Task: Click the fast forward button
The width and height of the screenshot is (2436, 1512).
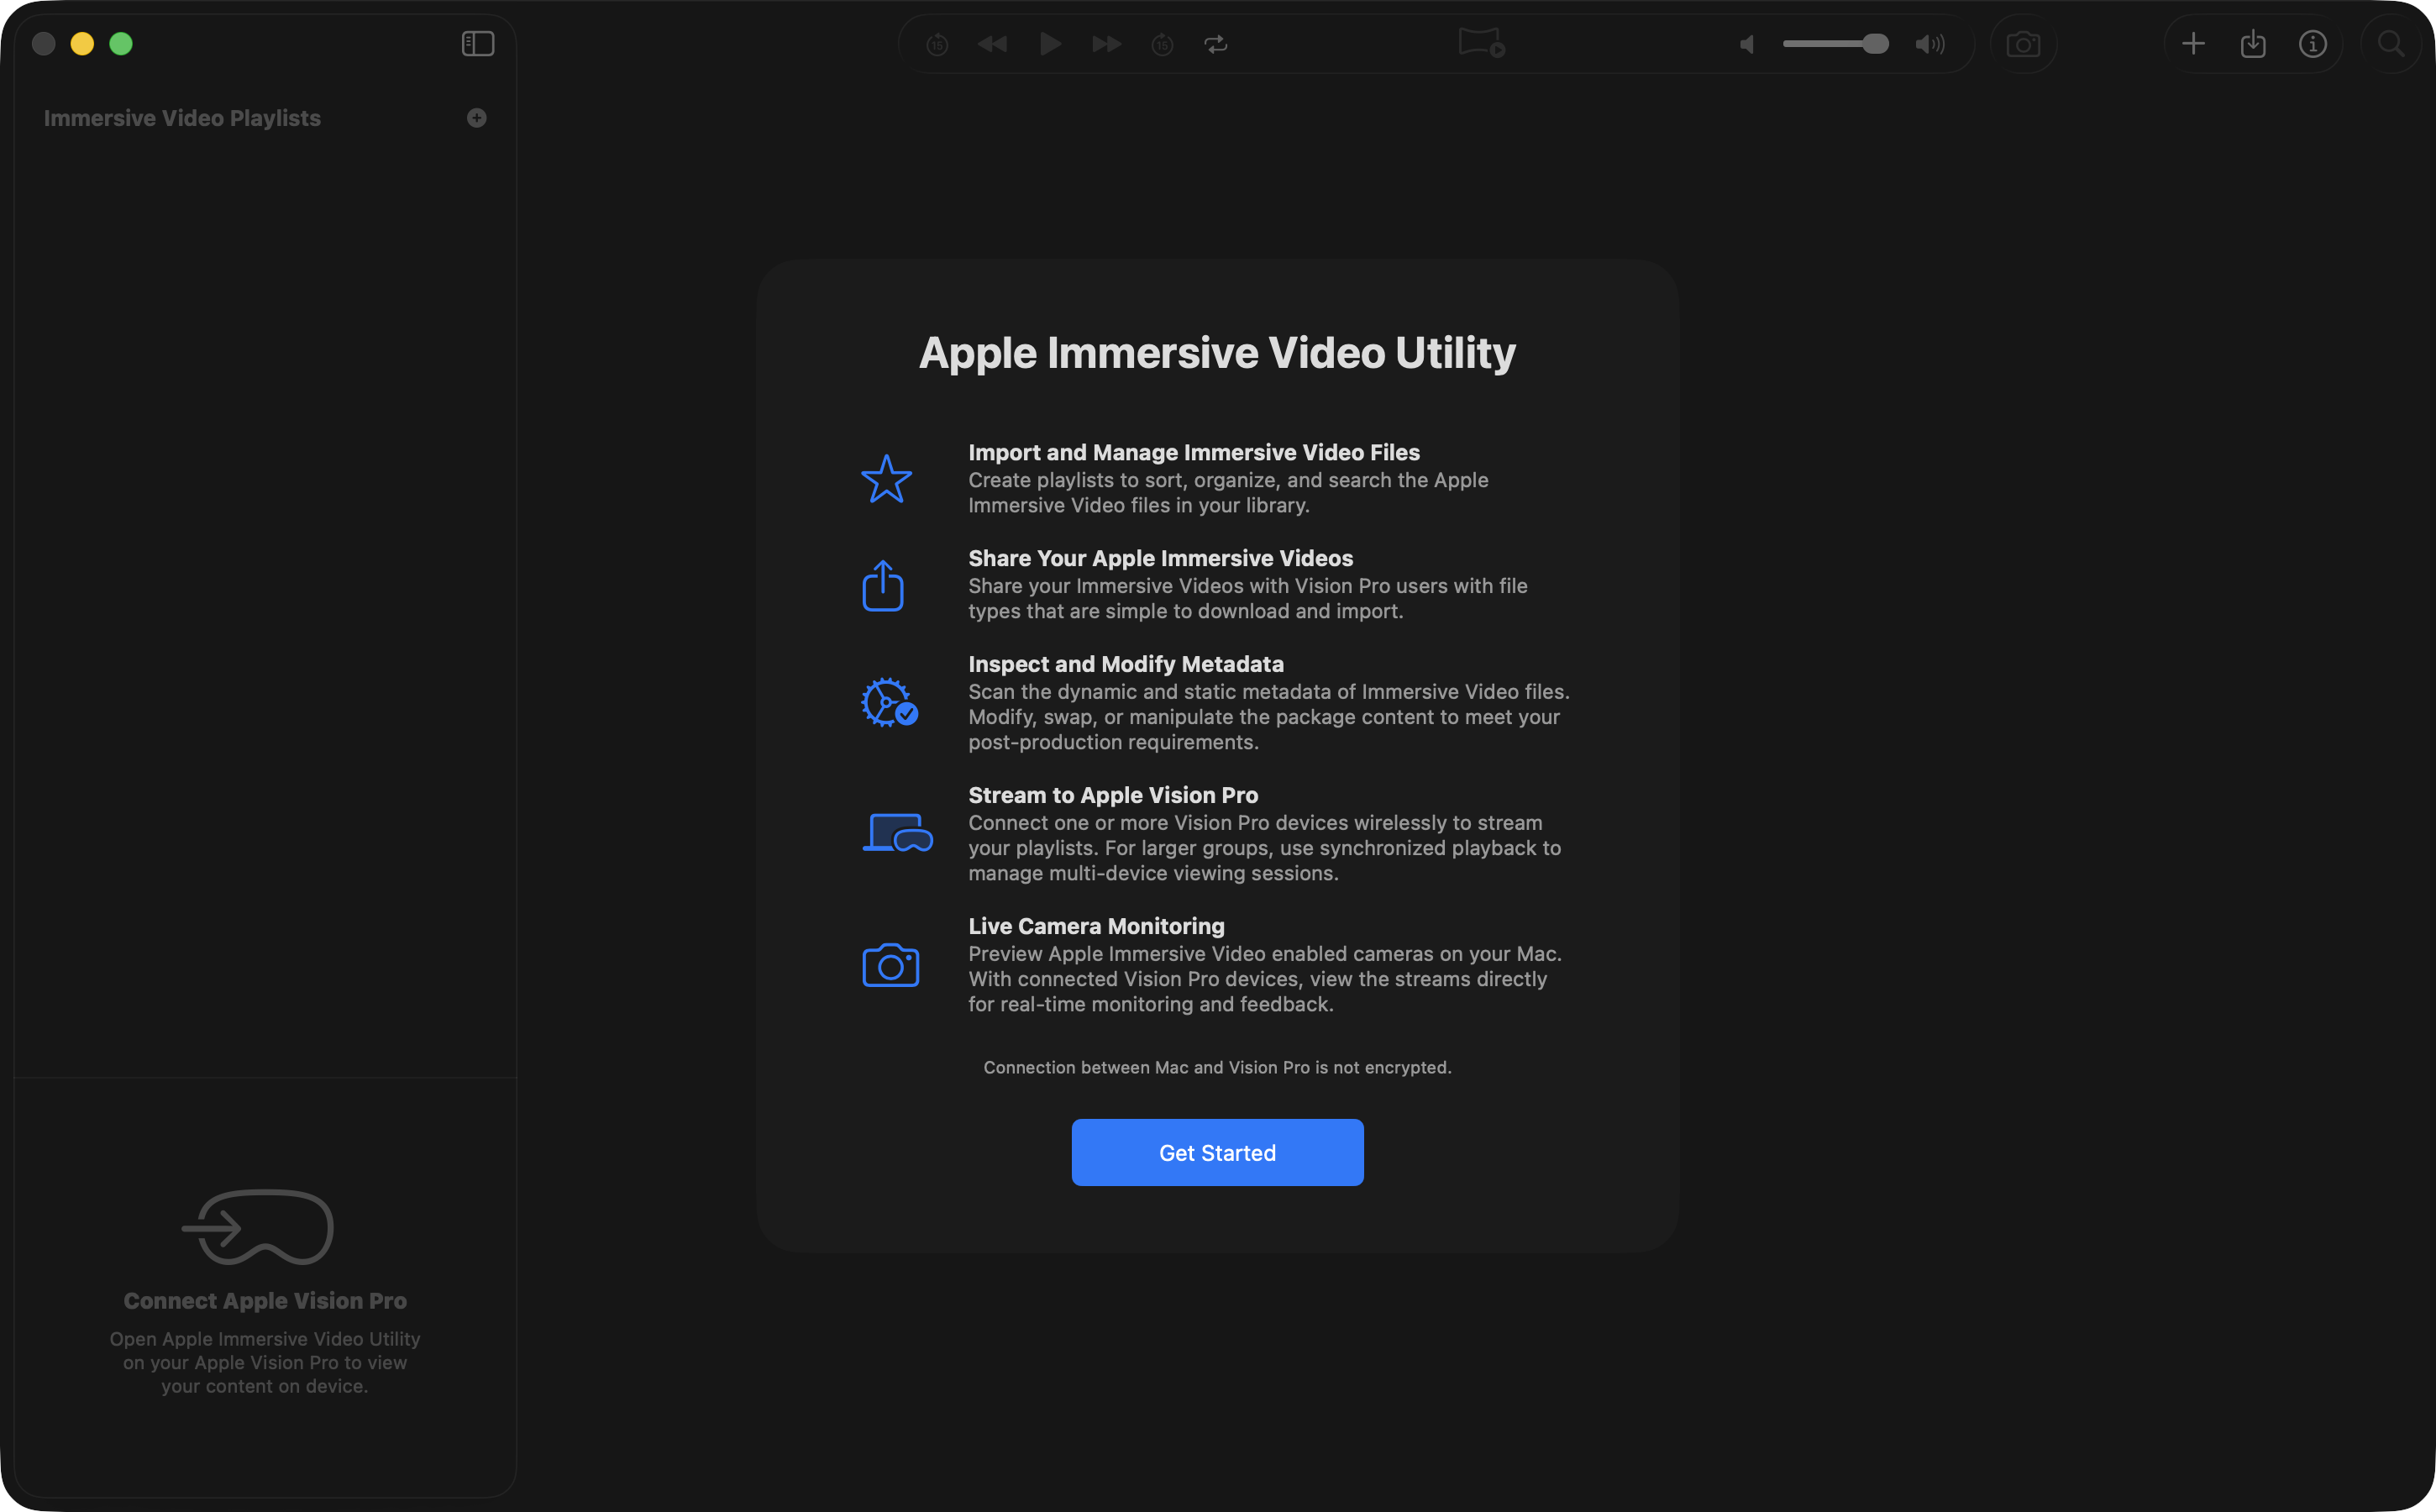Action: [1106, 44]
